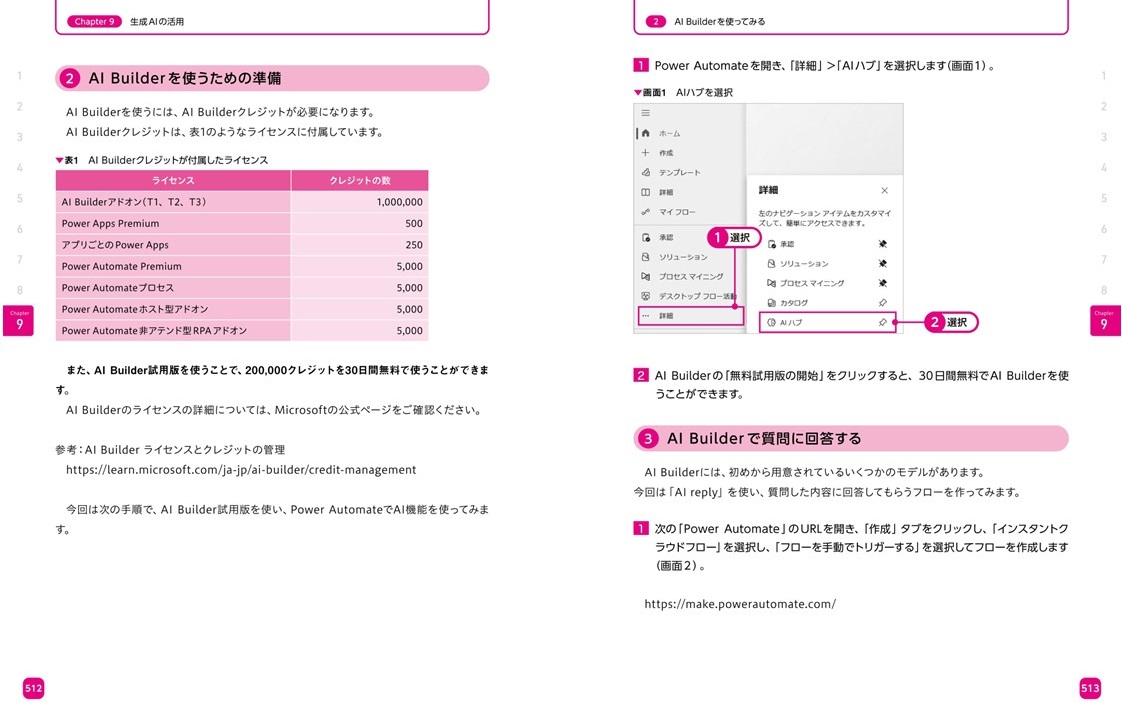Click 参考:AI Builder ライセンスとクレジットの管理 line
The width and height of the screenshot is (1122, 719).
170,450
